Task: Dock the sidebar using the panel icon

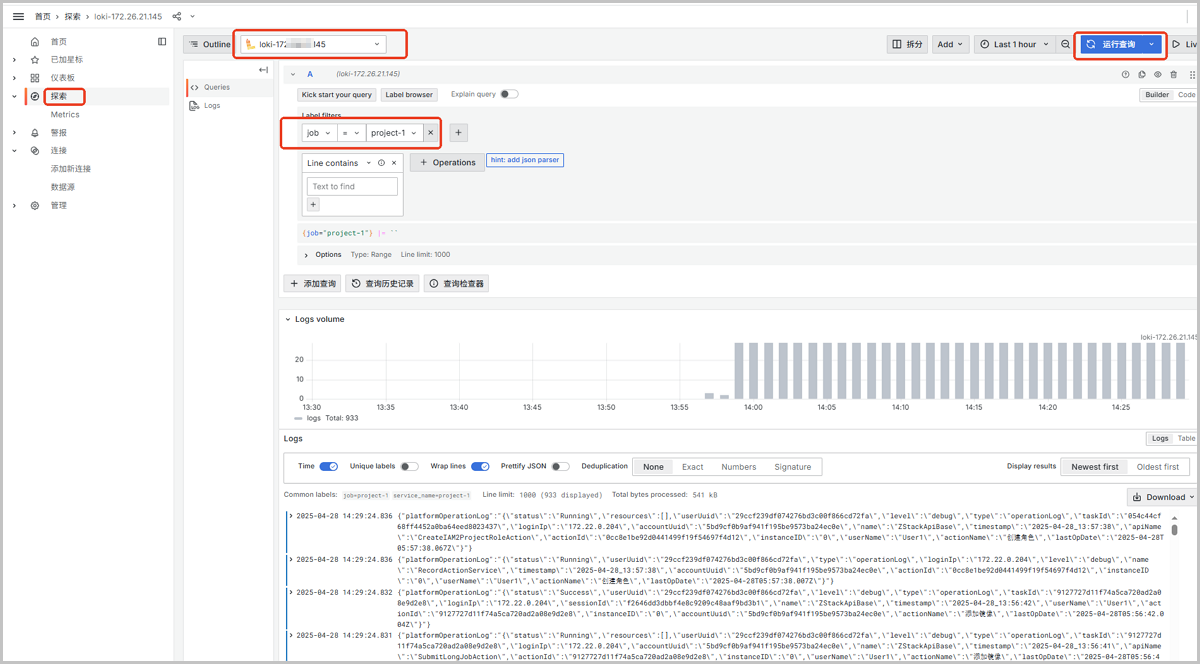Action: tap(162, 42)
